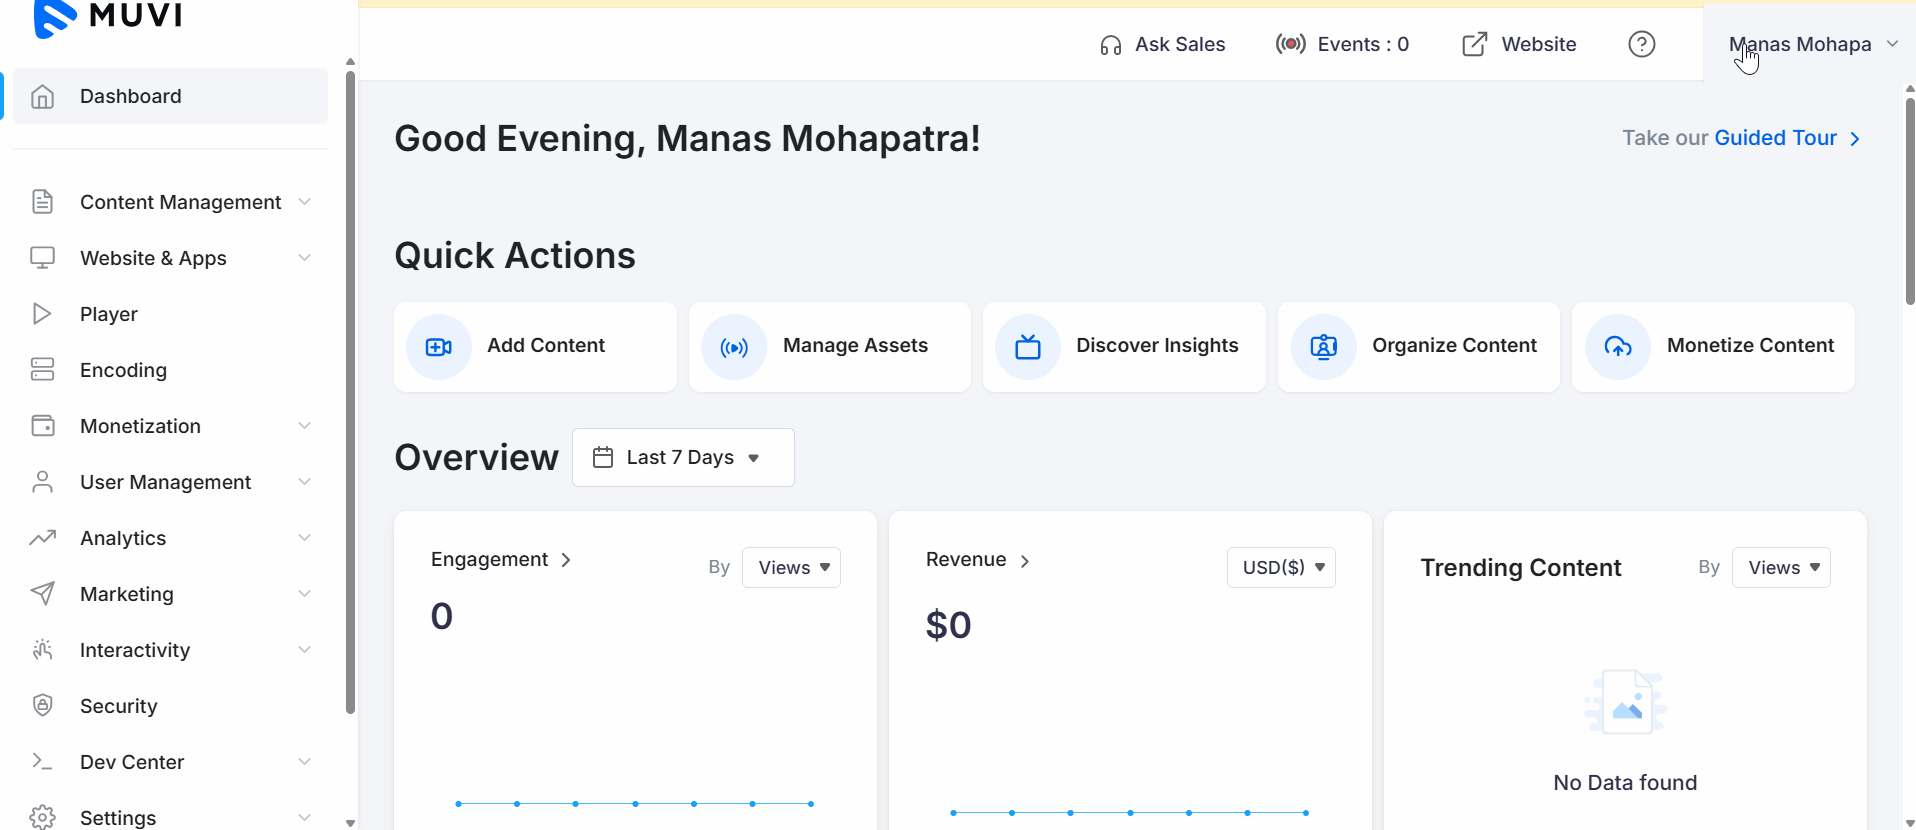1916x830 pixels.
Task: Click the Add Content camera-plus icon
Action: (439, 347)
